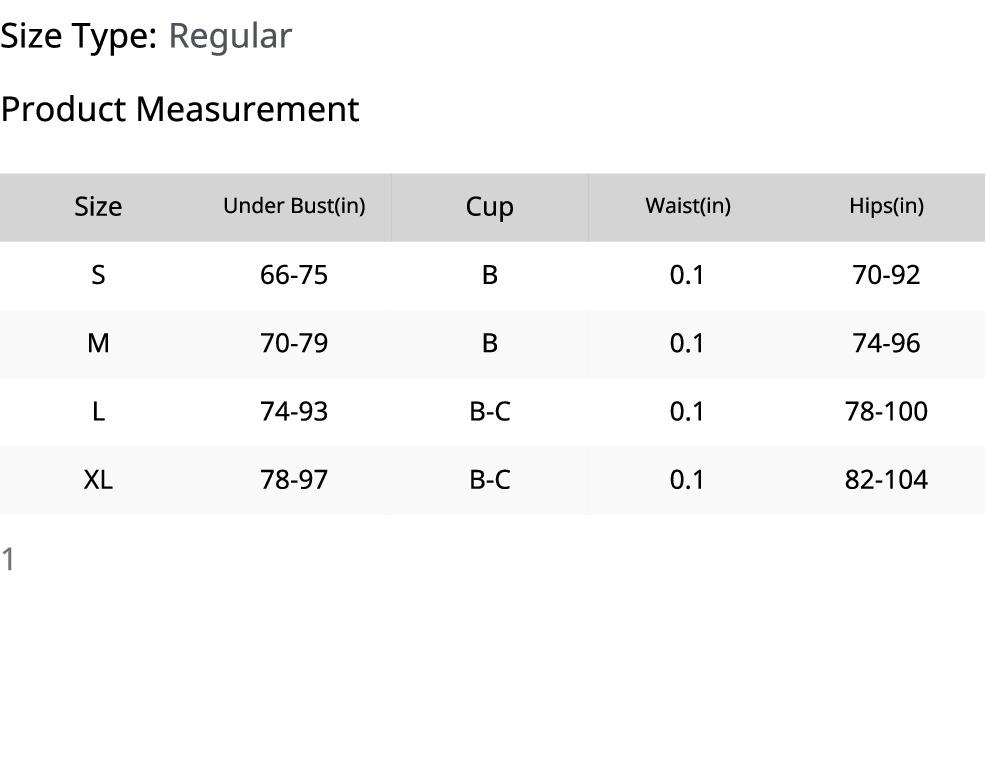
Task: Click the 74-93 under bust value
Action: (x=294, y=411)
